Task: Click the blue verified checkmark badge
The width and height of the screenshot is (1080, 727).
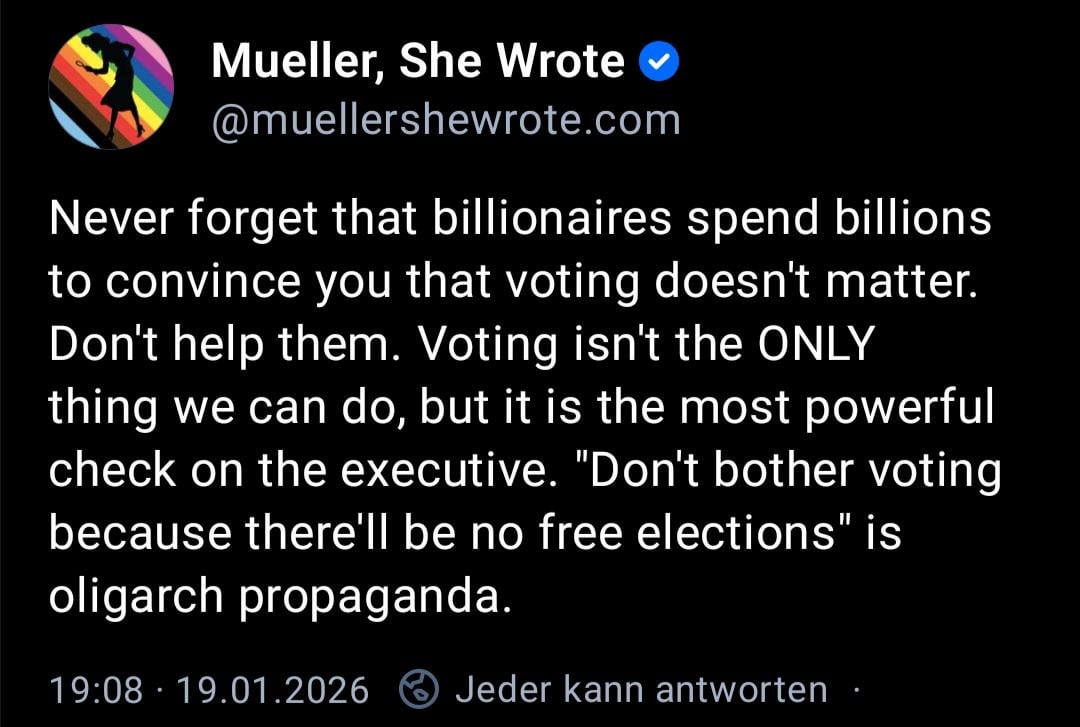Action: coord(659,64)
